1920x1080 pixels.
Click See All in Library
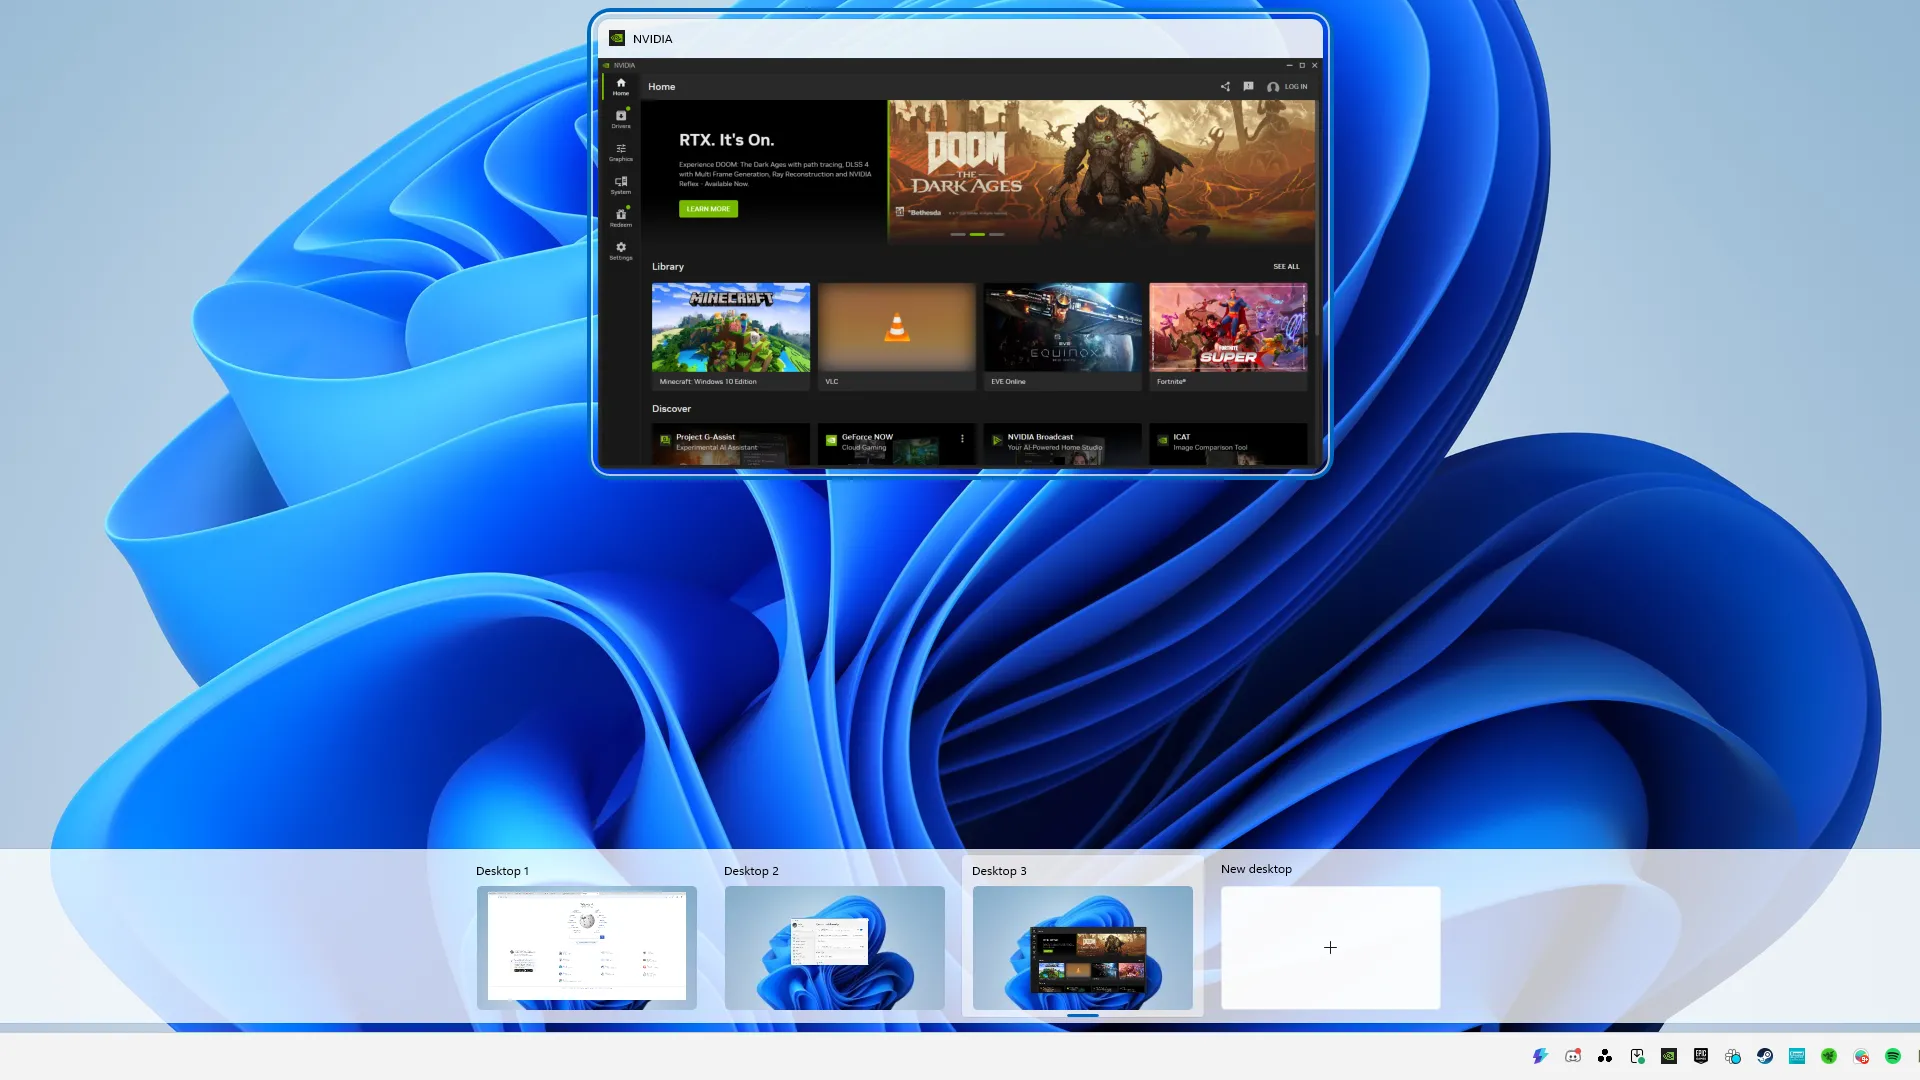tap(1286, 267)
